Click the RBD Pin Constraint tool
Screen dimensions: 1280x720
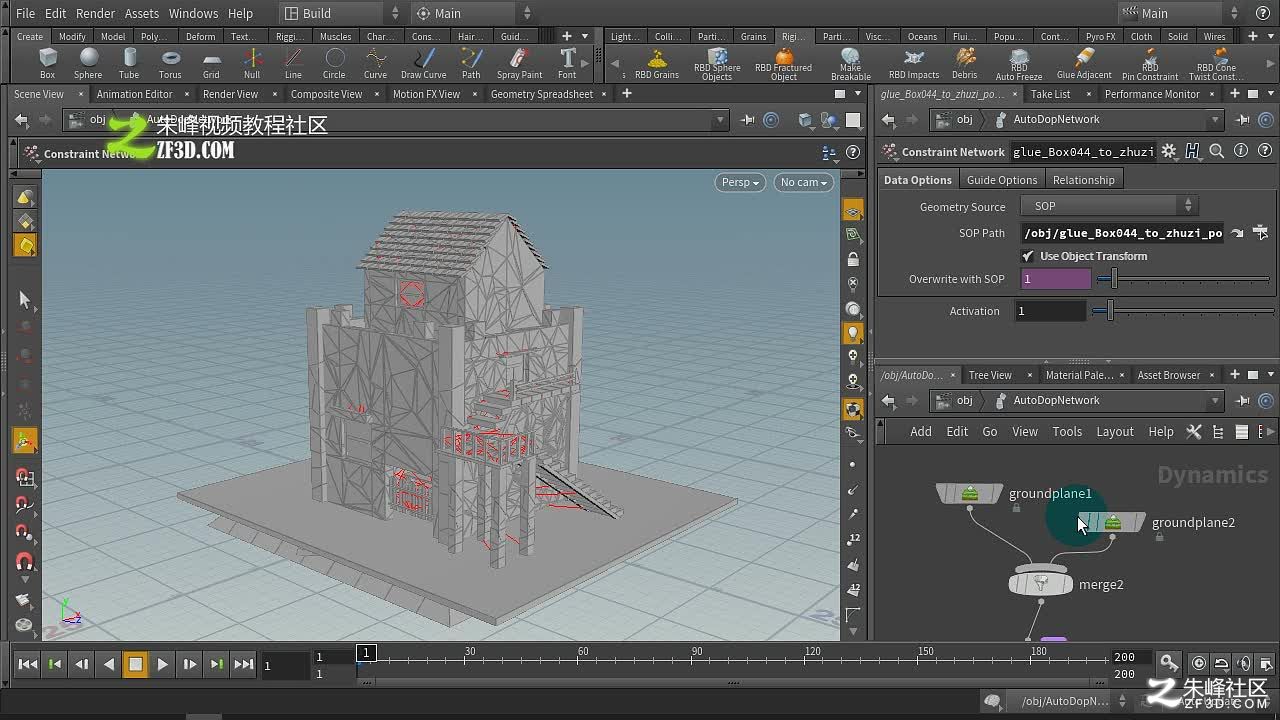tap(1150, 64)
